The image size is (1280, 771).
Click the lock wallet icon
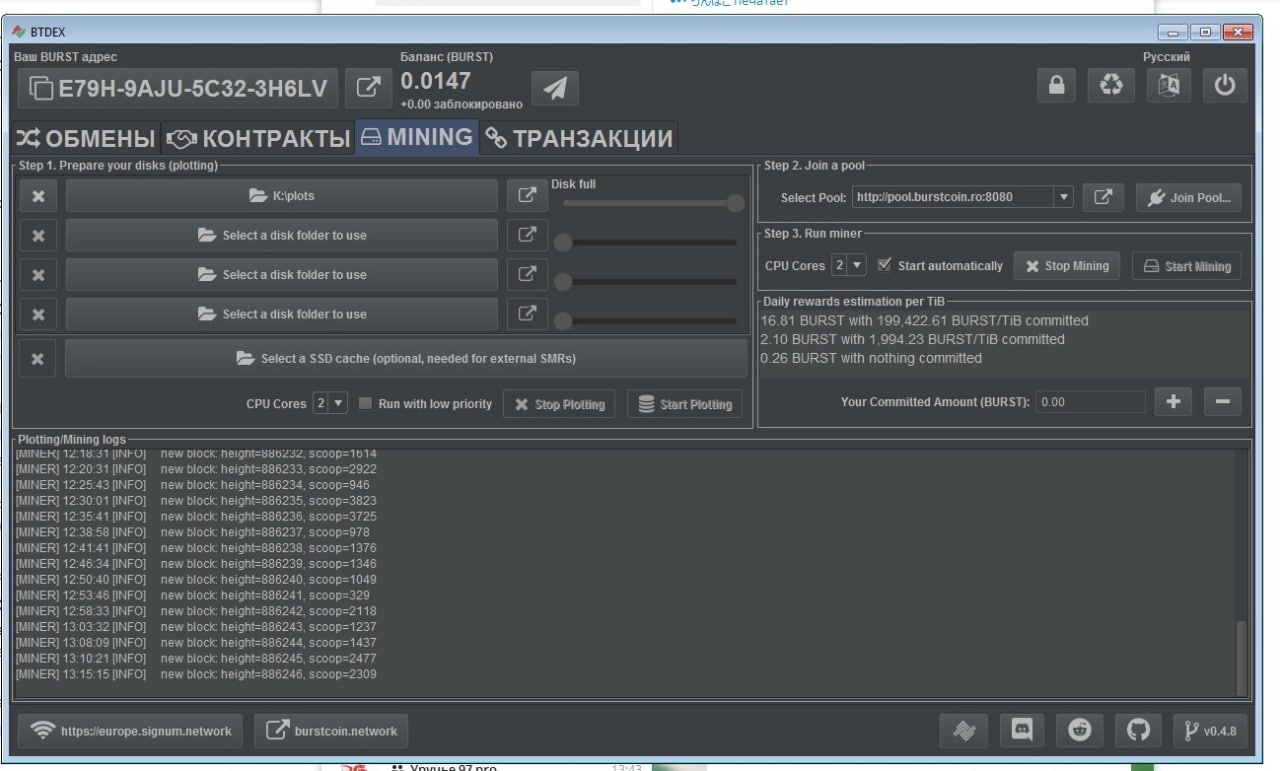1056,85
